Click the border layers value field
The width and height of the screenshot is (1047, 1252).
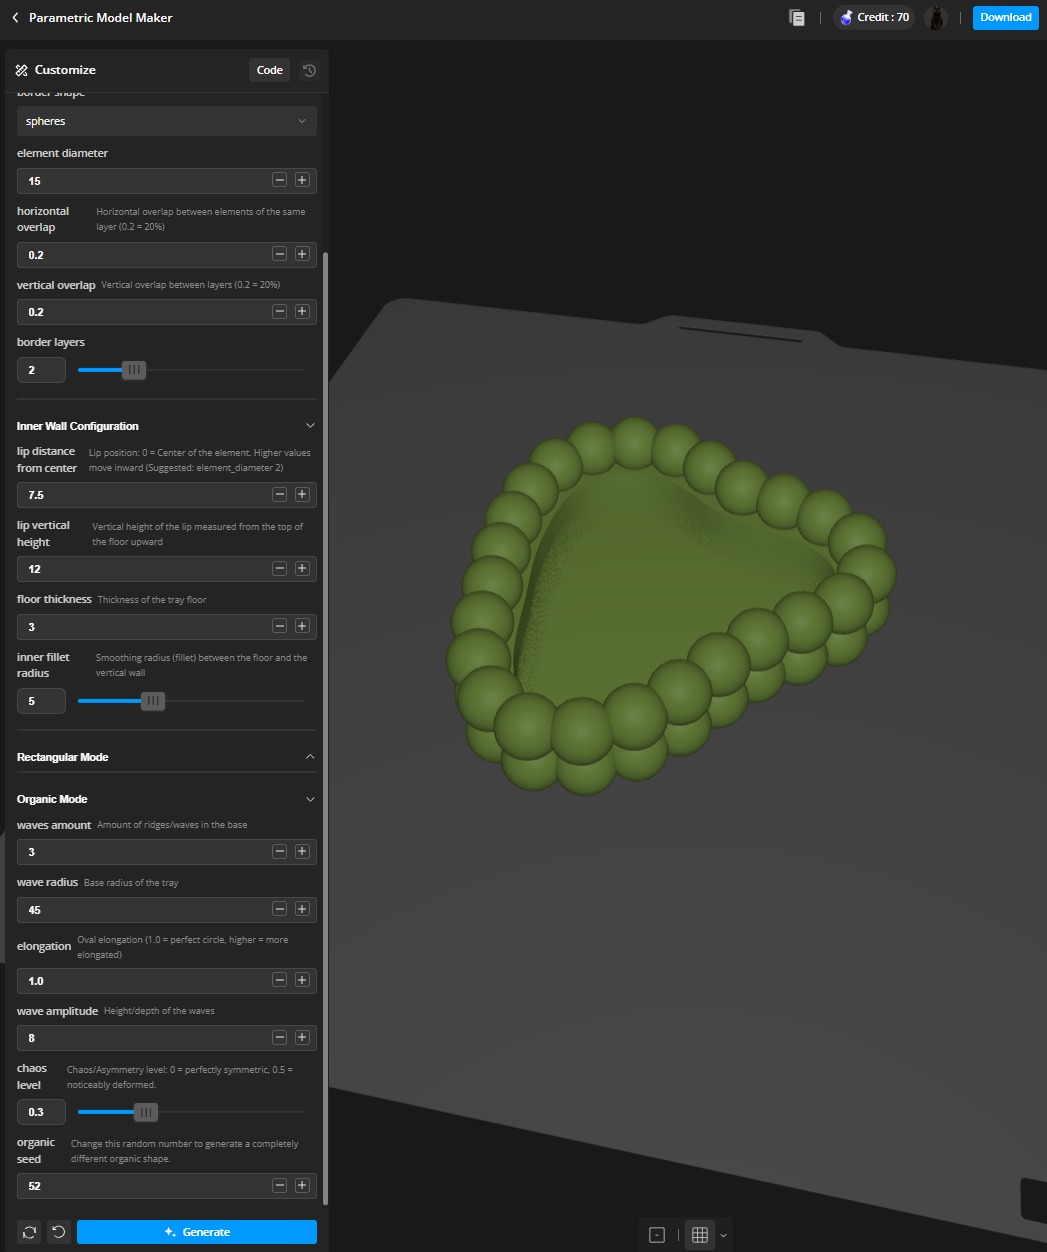click(x=41, y=370)
